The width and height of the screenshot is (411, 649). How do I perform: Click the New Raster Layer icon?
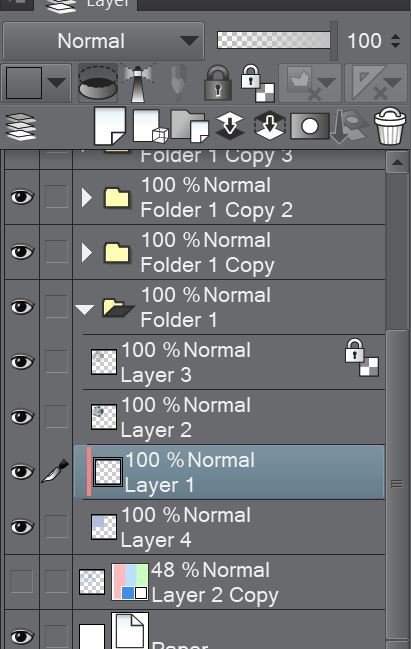pos(110,126)
